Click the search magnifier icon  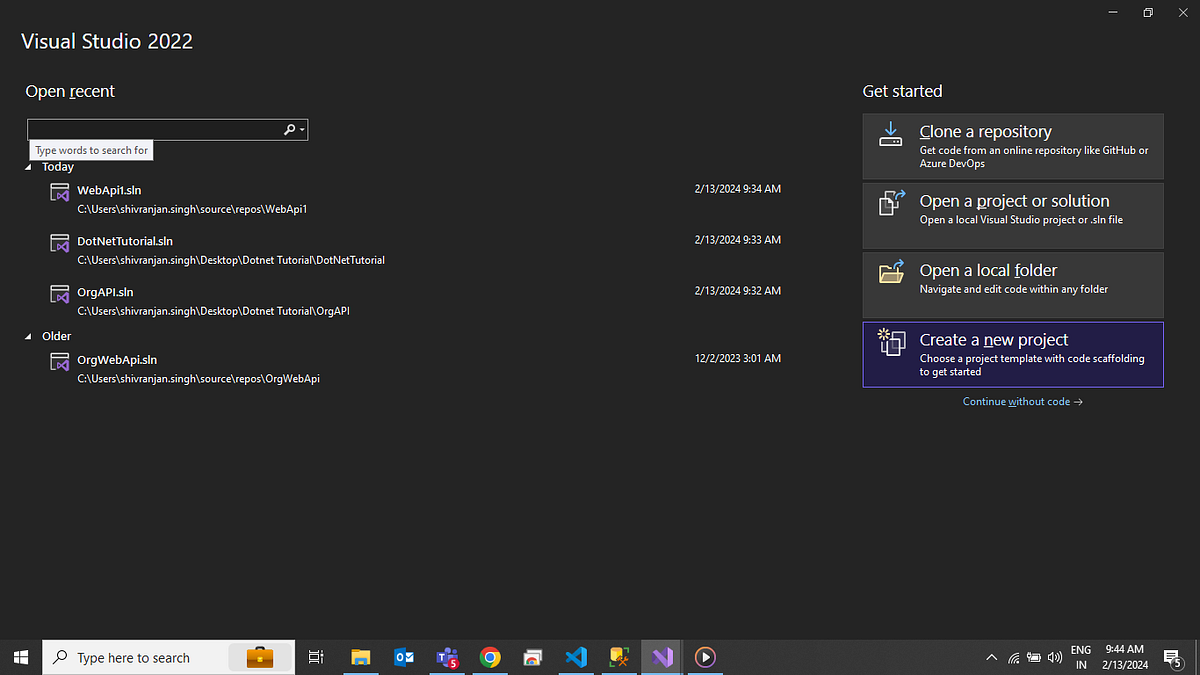tap(287, 129)
